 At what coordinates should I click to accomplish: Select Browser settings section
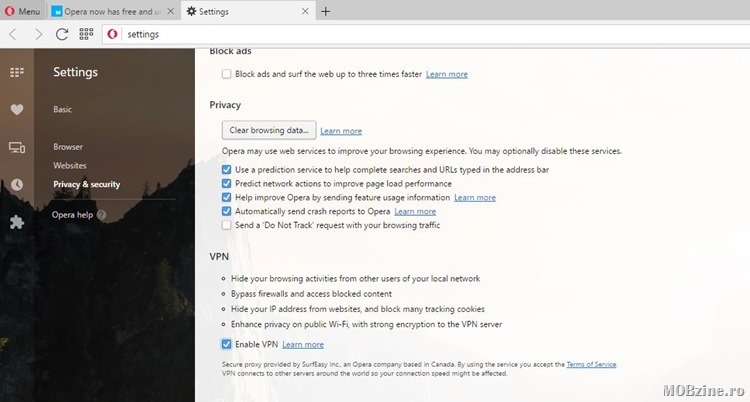68,147
